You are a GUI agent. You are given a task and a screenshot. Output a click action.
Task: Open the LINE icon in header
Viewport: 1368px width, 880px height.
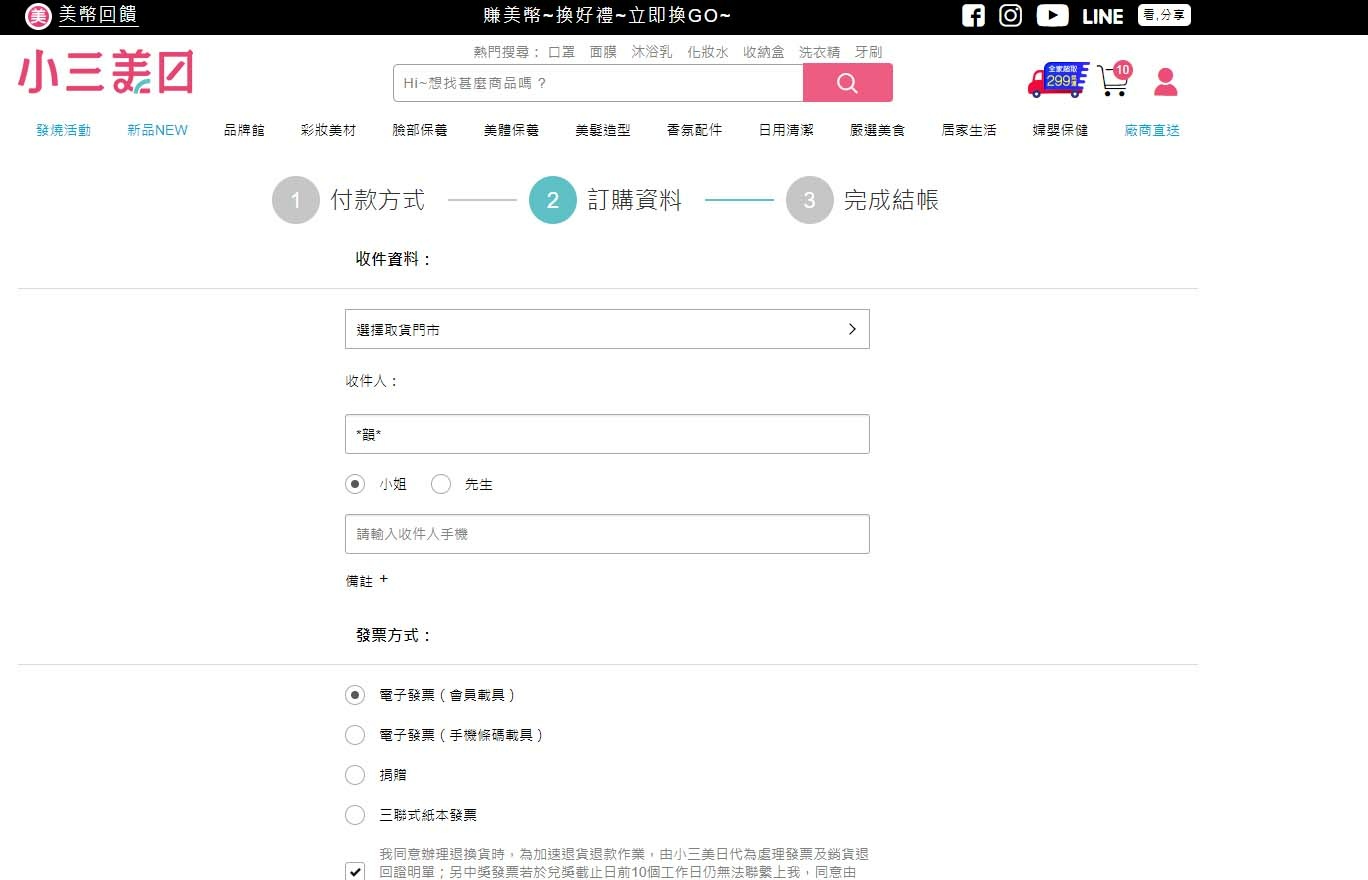tap(1103, 16)
